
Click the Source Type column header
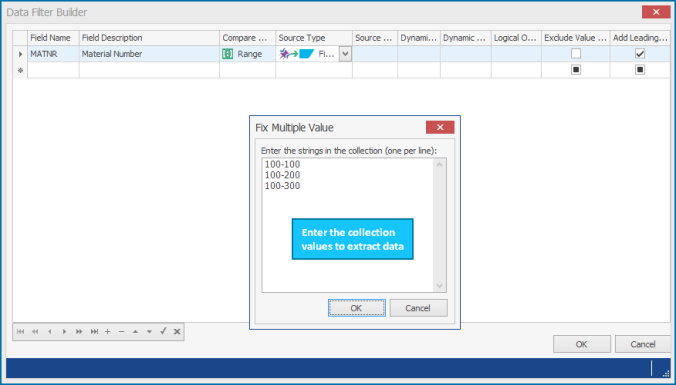click(x=314, y=38)
